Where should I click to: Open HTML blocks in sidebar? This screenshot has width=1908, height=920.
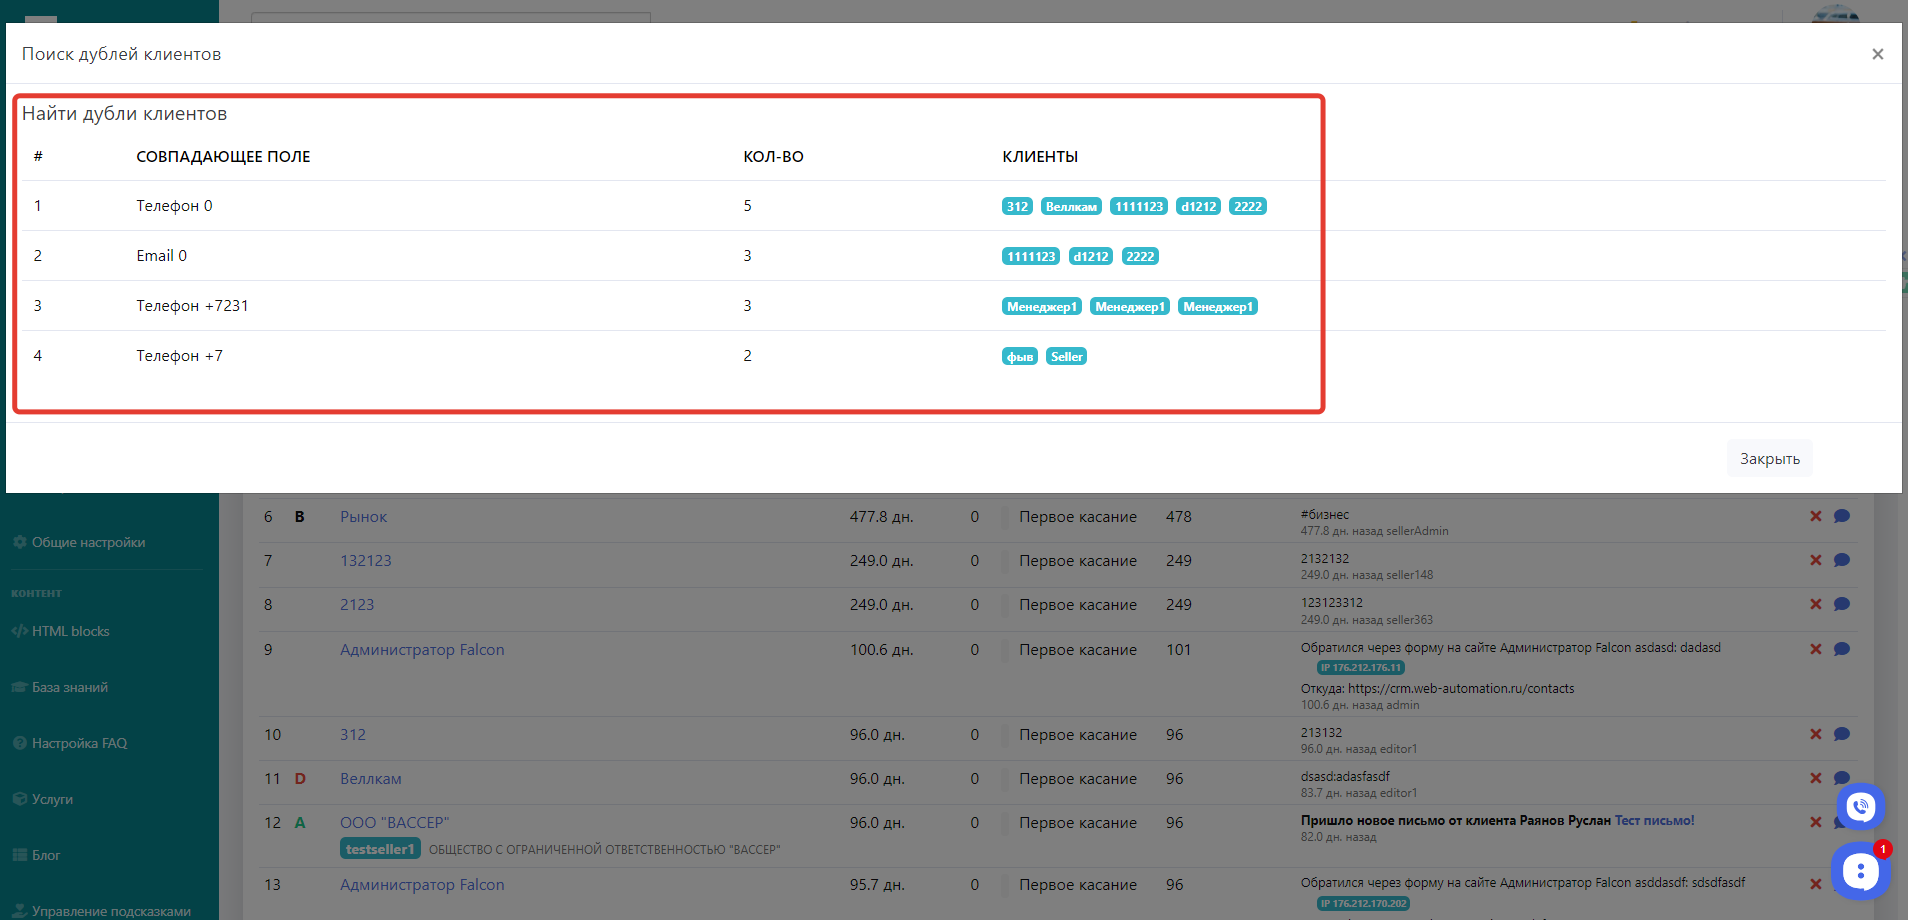click(70, 632)
